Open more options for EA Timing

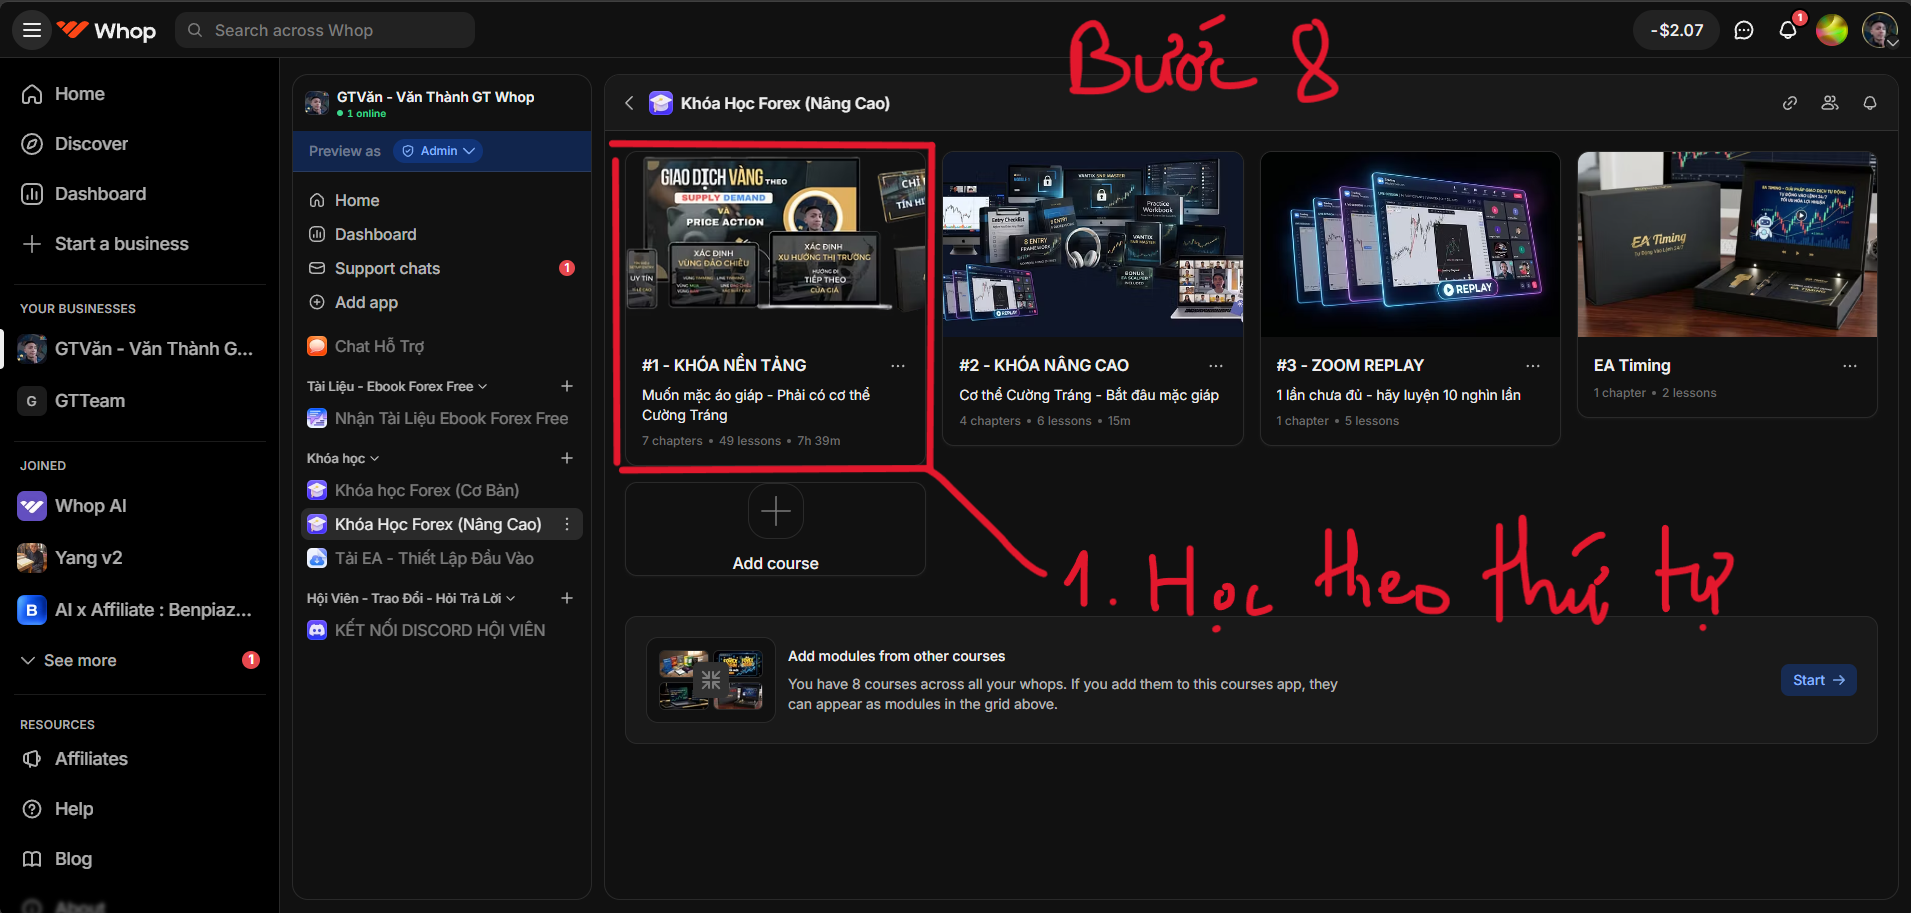1850,366
